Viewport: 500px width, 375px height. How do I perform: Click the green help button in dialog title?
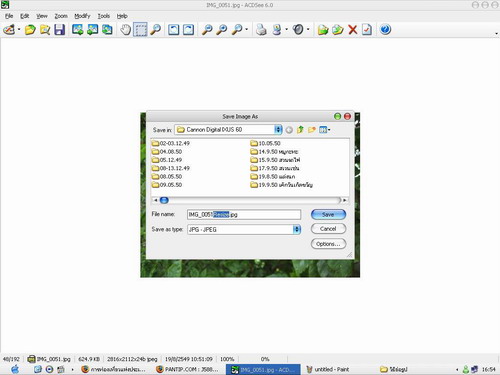pos(337,116)
